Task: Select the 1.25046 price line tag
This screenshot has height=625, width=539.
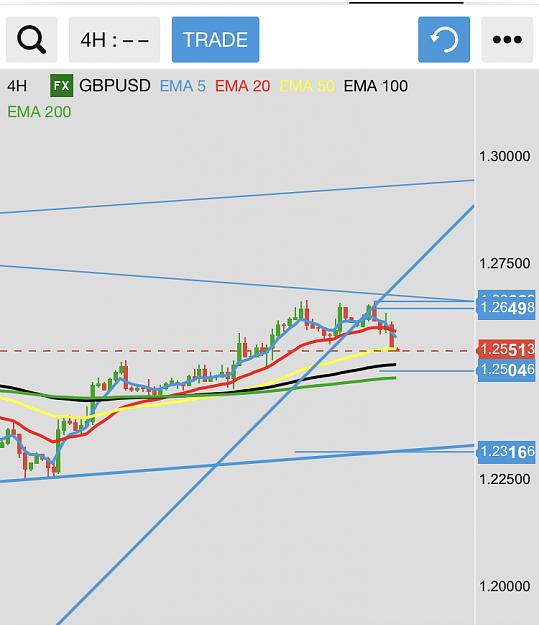Action: point(506,370)
